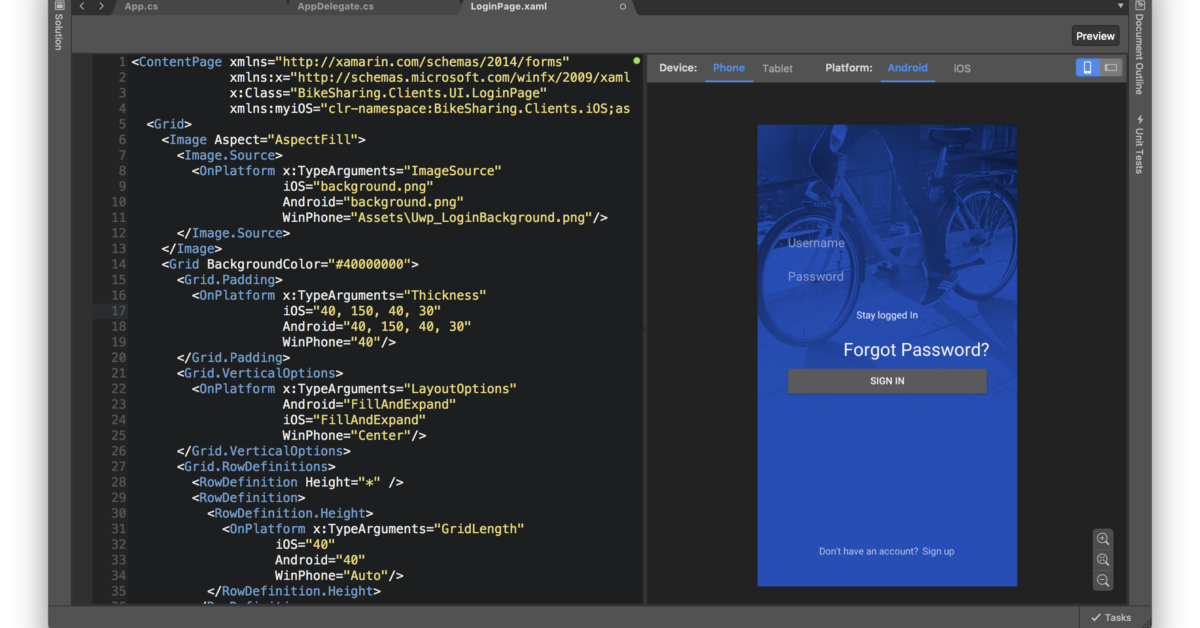Screen dimensions: 1200x628
Task: Zoom out of the device preview
Action: coord(1103,580)
